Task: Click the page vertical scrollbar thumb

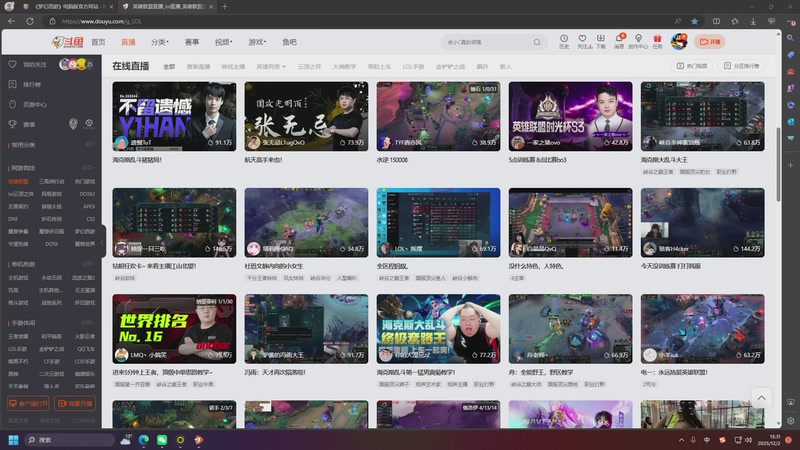Action: pos(778,164)
